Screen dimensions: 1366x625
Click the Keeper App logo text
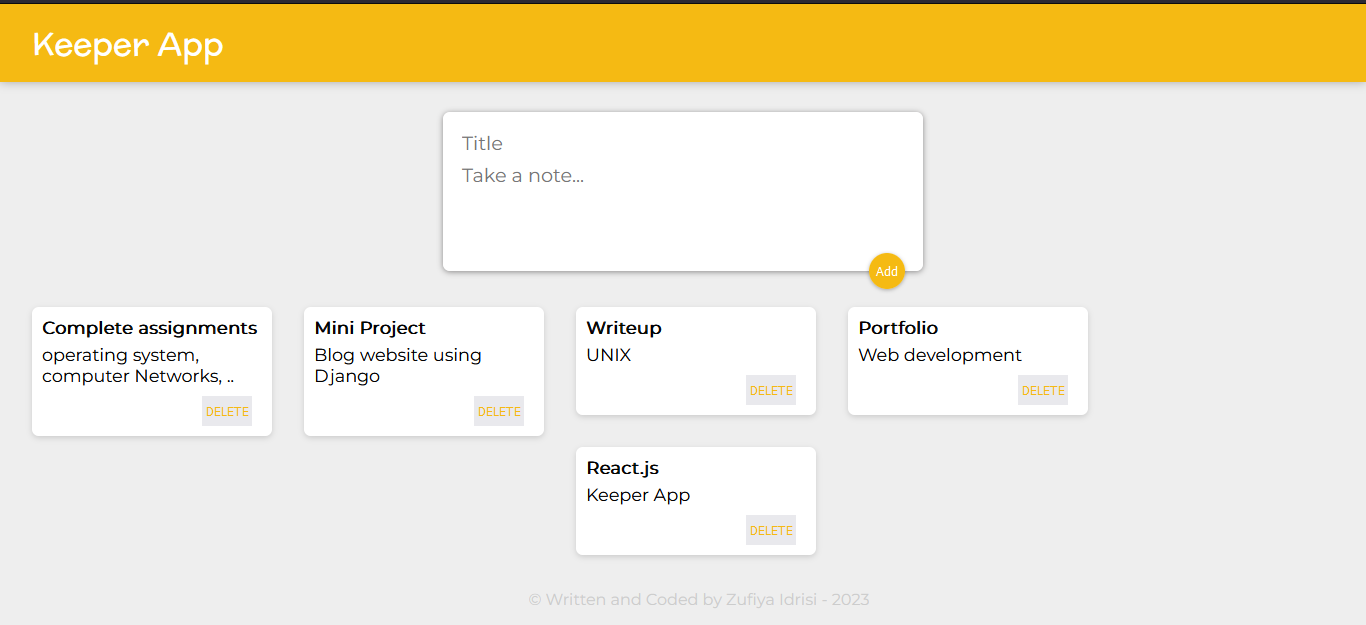[x=127, y=44]
